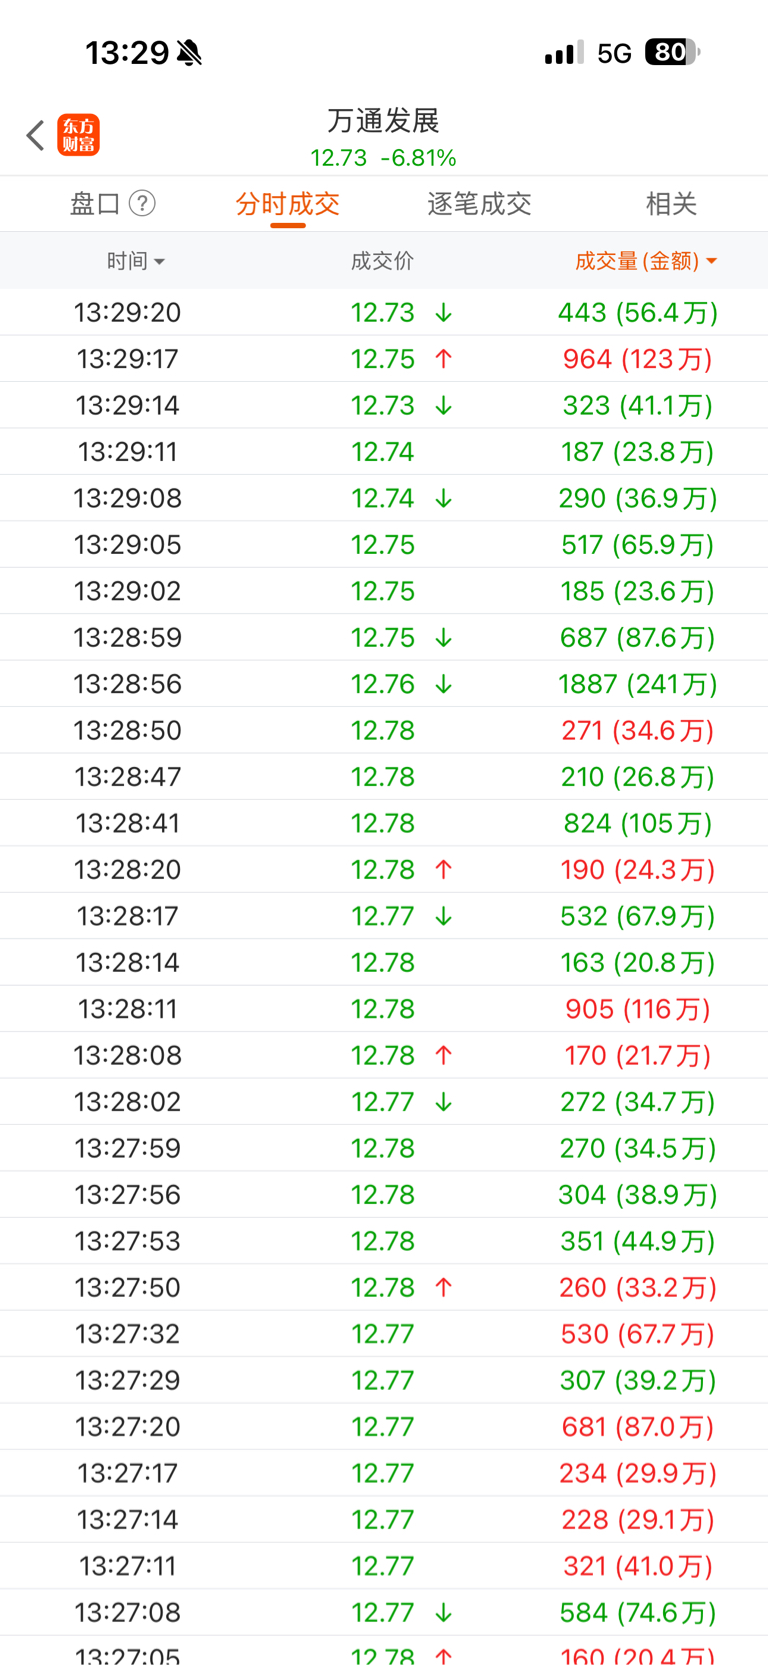Image resolution: width=768 pixels, height=1665 pixels.
Task: Open the 成交量 (金额) sort dropdown
Action: tap(646, 261)
